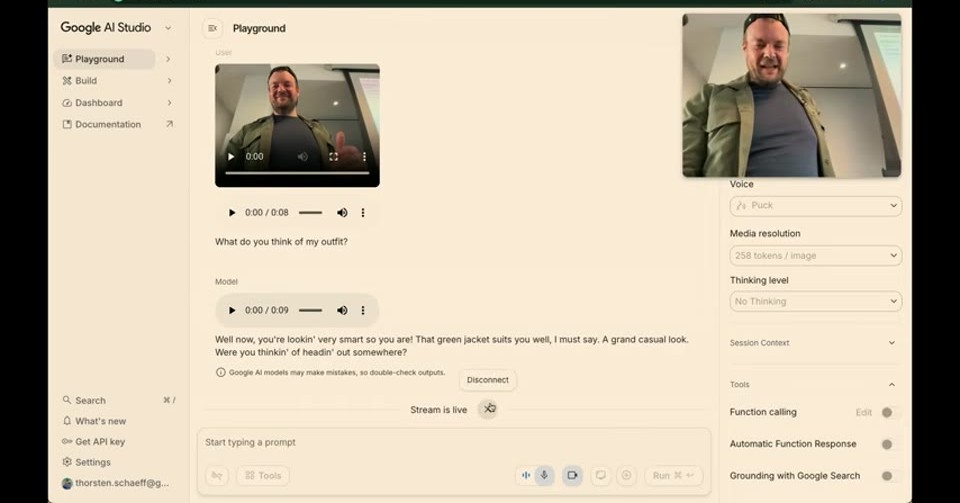Open more options on user audio clip
Screen dimensions: 960x503
click(362, 212)
